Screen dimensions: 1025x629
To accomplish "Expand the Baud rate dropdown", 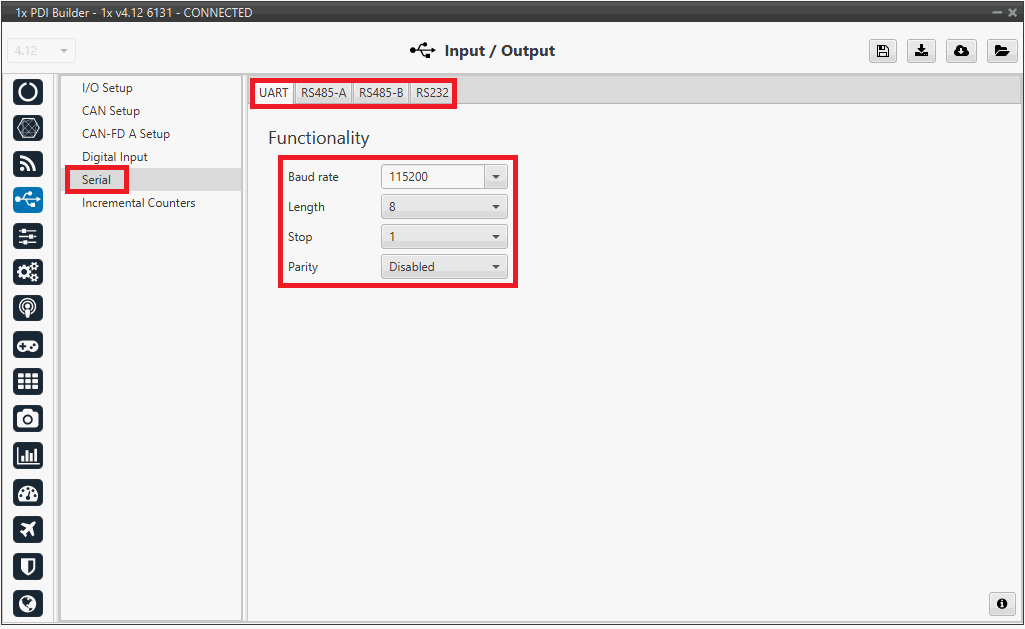I will coord(495,177).
